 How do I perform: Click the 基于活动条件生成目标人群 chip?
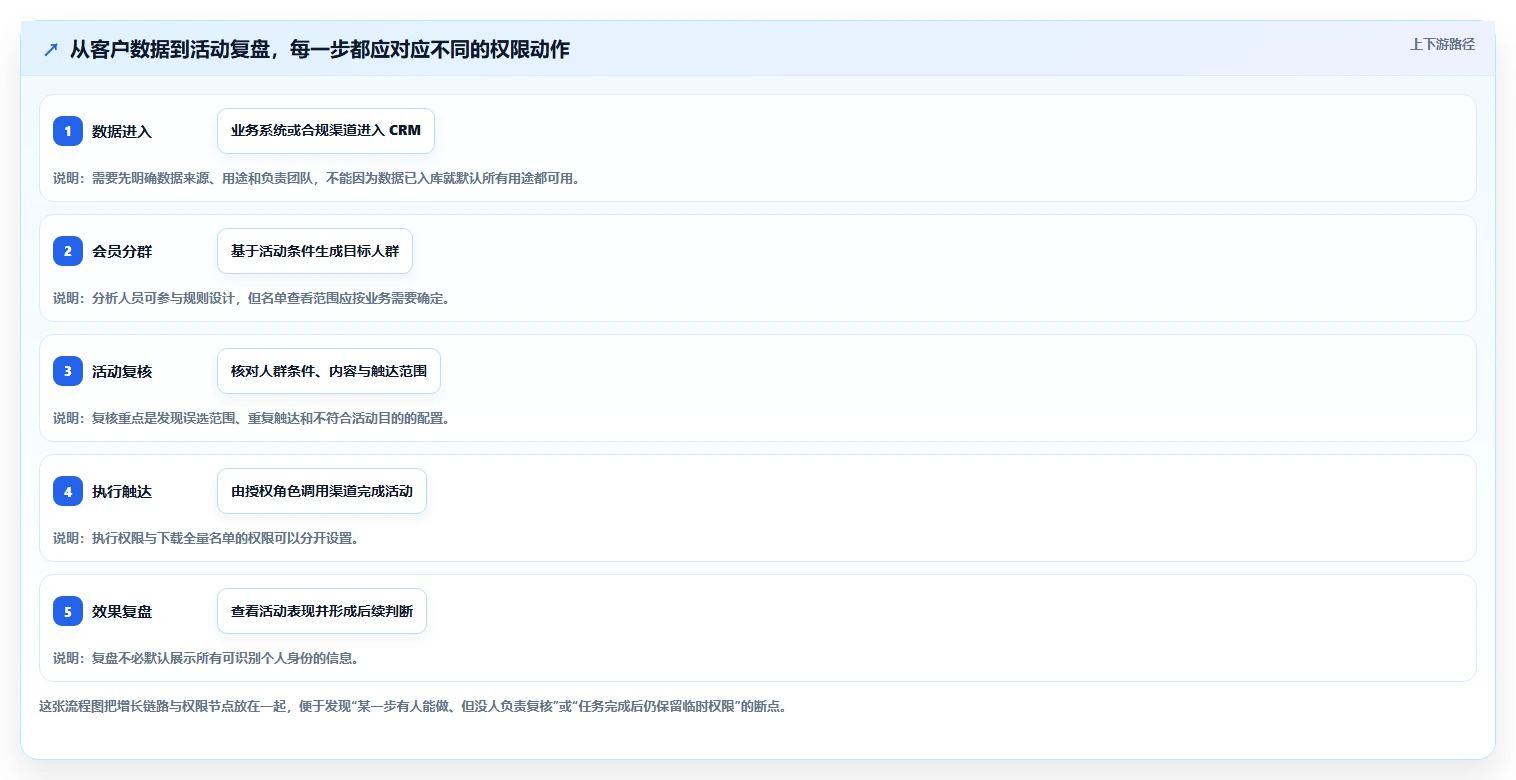click(315, 251)
